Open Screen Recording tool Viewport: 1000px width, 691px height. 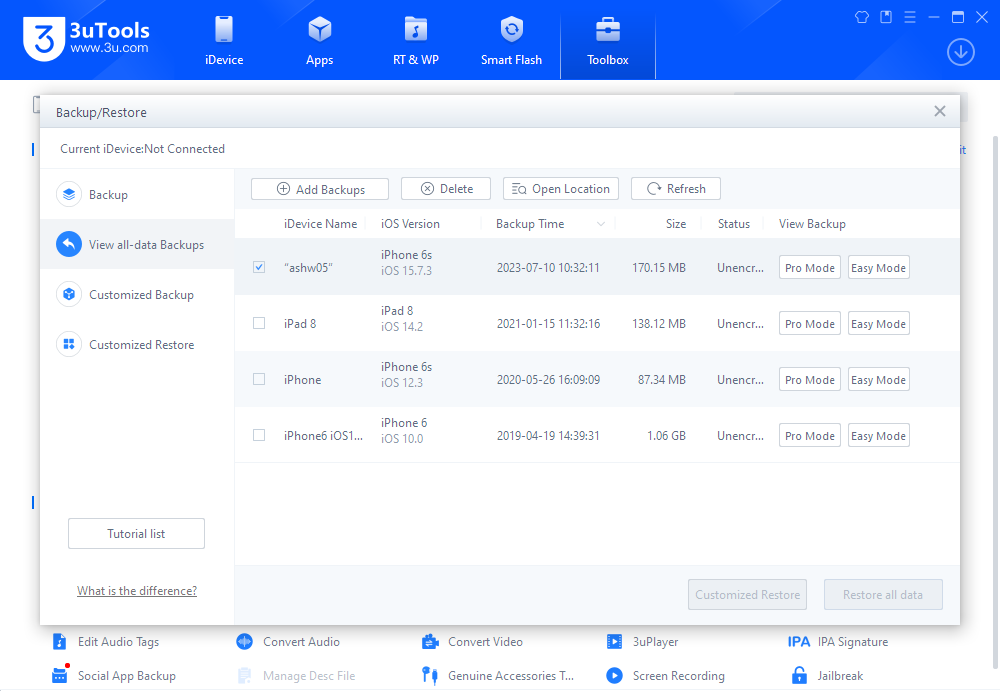(666, 676)
